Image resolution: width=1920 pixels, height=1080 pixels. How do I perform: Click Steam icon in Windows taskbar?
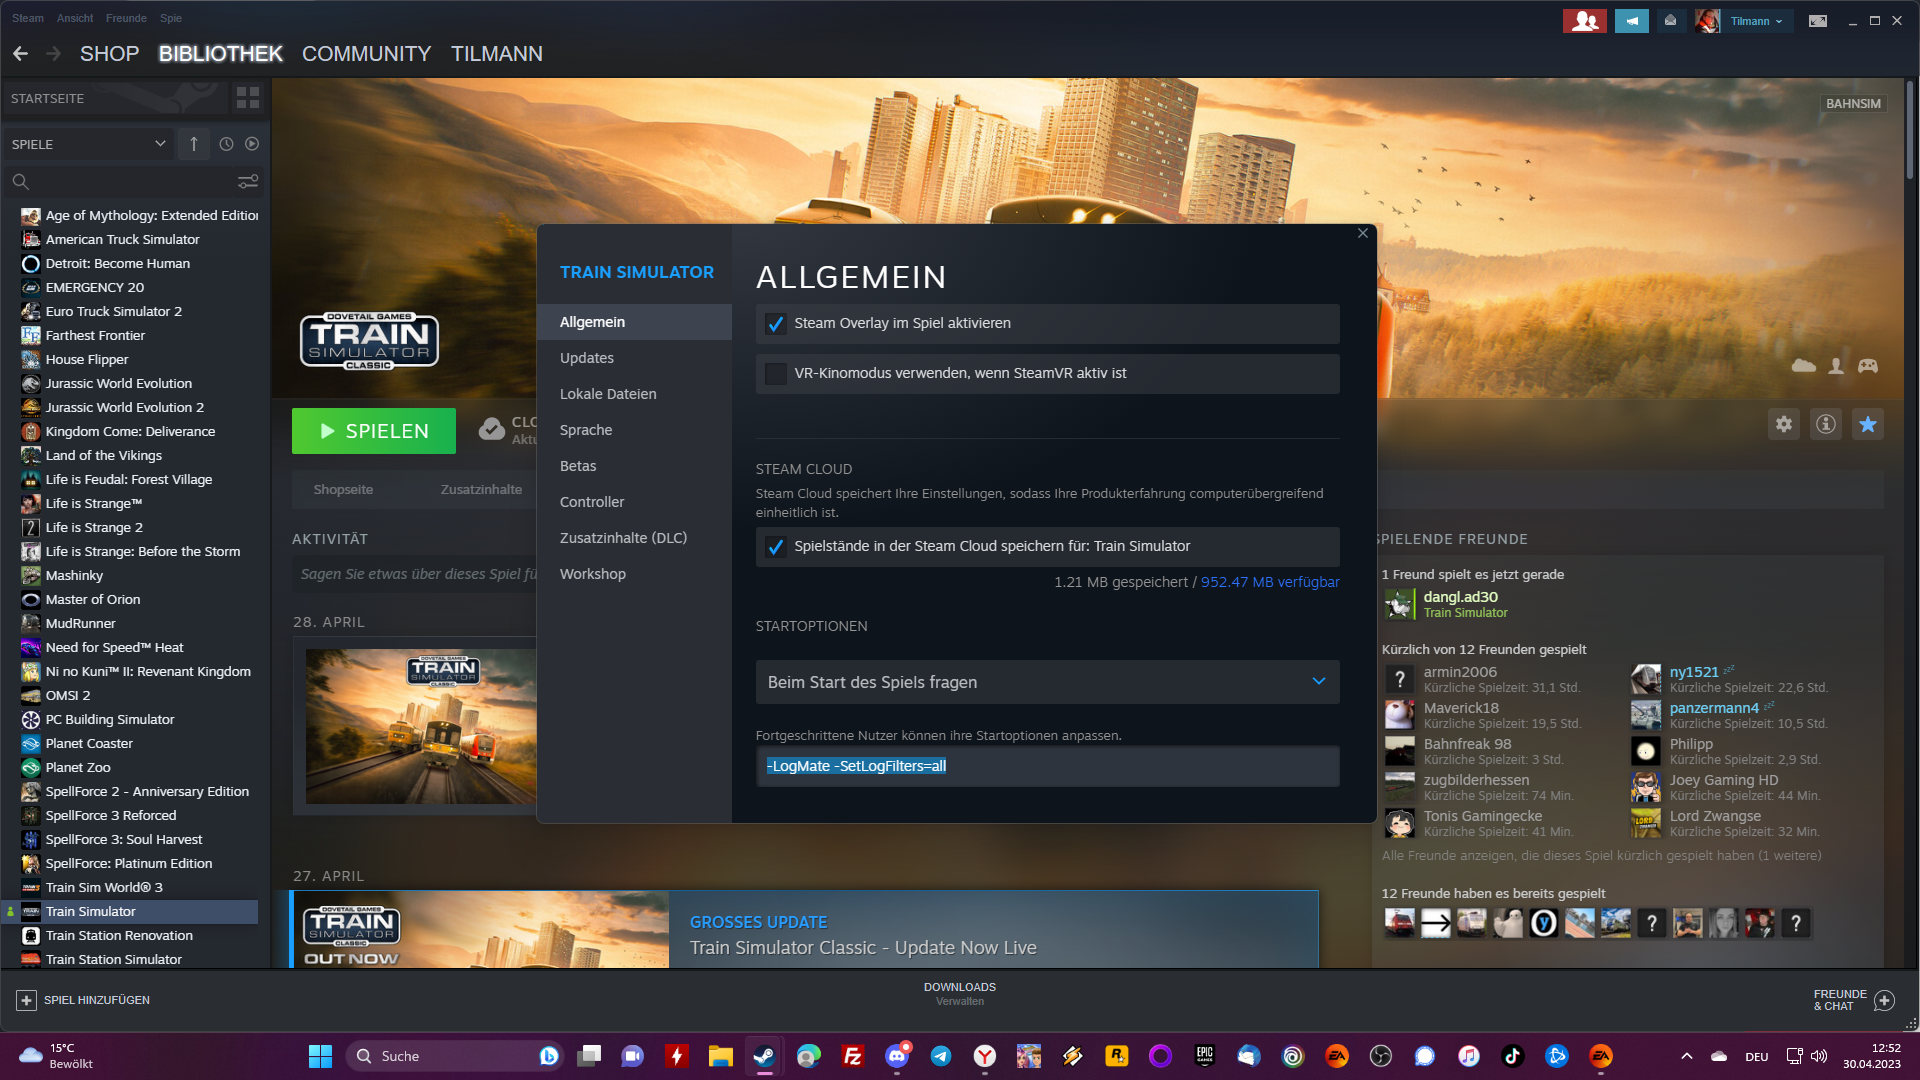pos(764,1056)
